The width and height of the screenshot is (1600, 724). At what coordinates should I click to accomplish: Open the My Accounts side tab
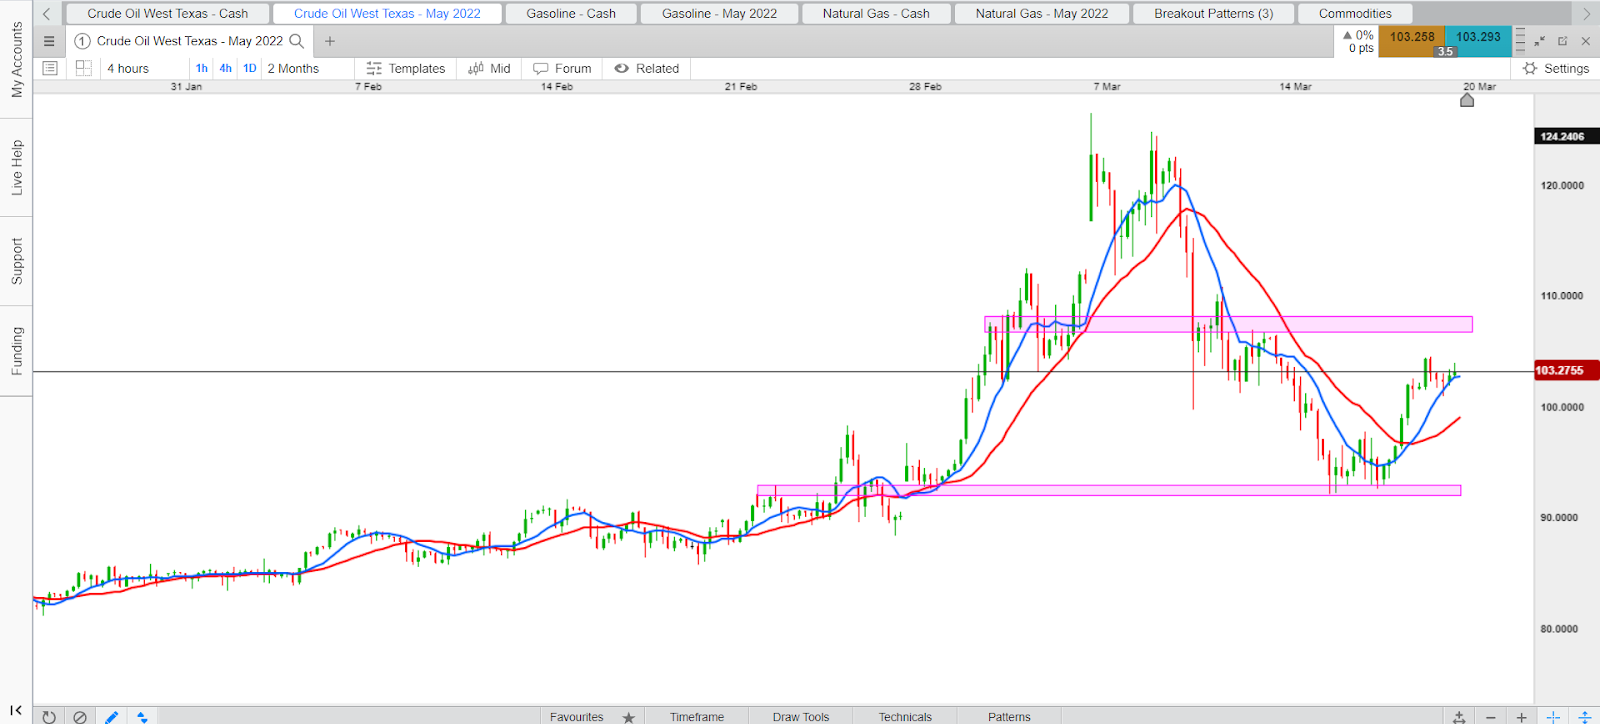16,60
